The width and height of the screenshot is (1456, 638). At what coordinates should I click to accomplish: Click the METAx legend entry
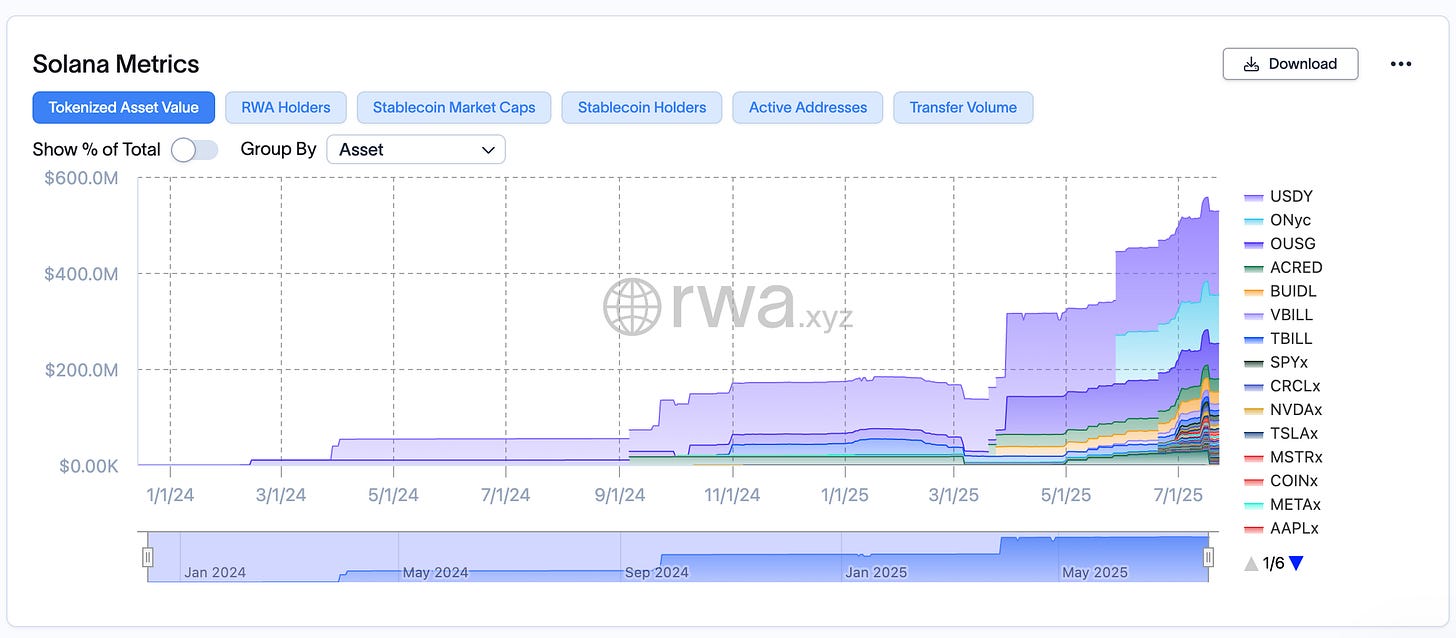pyautogui.click(x=1283, y=505)
